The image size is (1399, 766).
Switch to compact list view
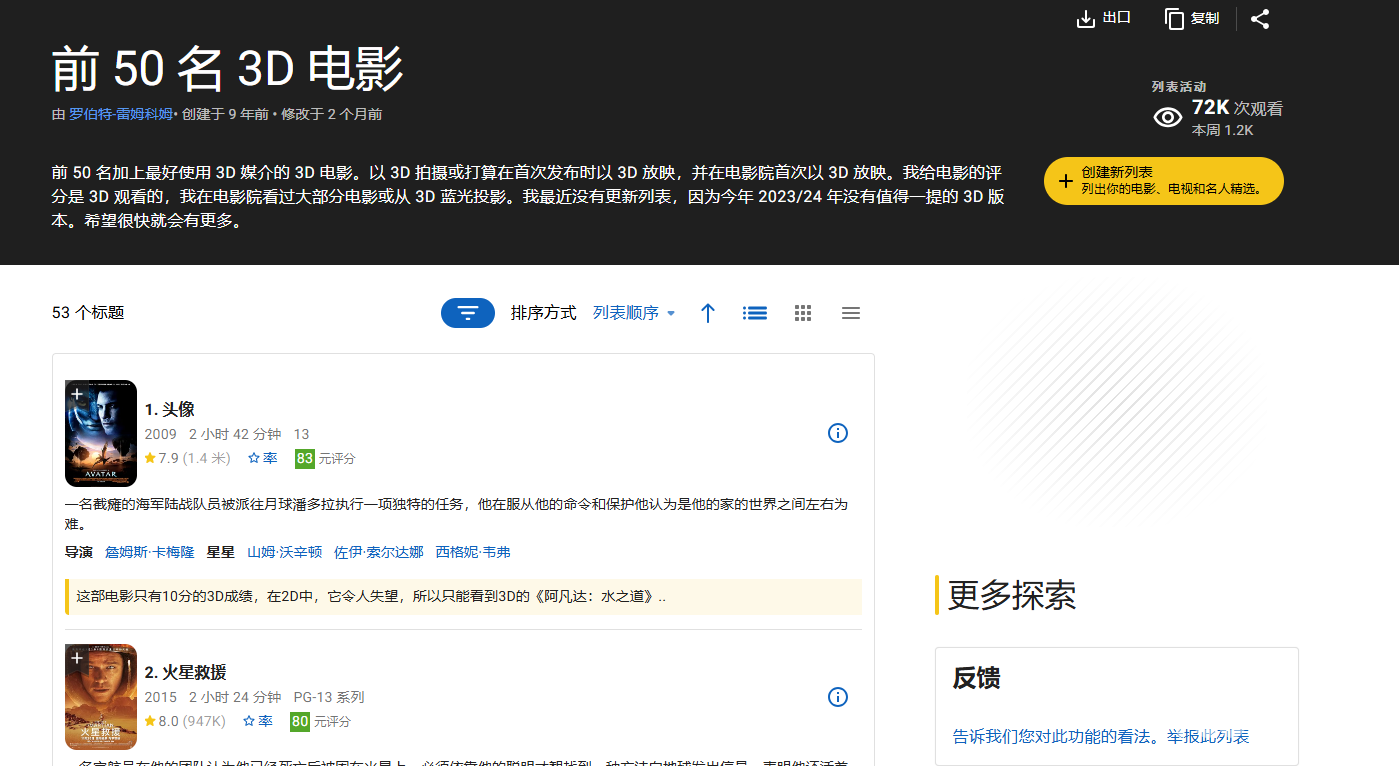pos(851,313)
